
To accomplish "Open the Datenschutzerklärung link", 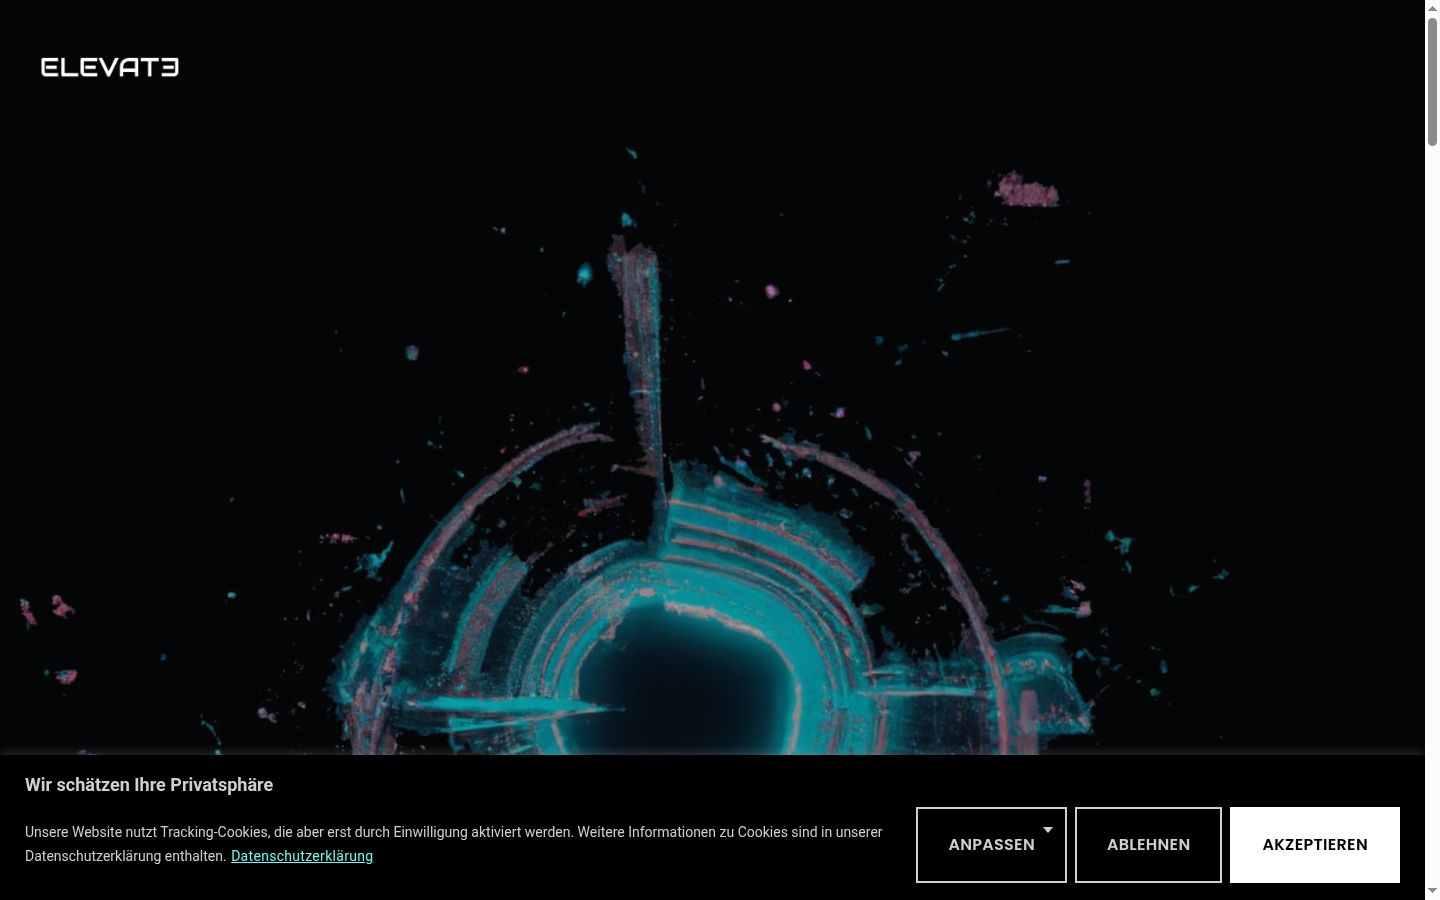I will [x=302, y=856].
